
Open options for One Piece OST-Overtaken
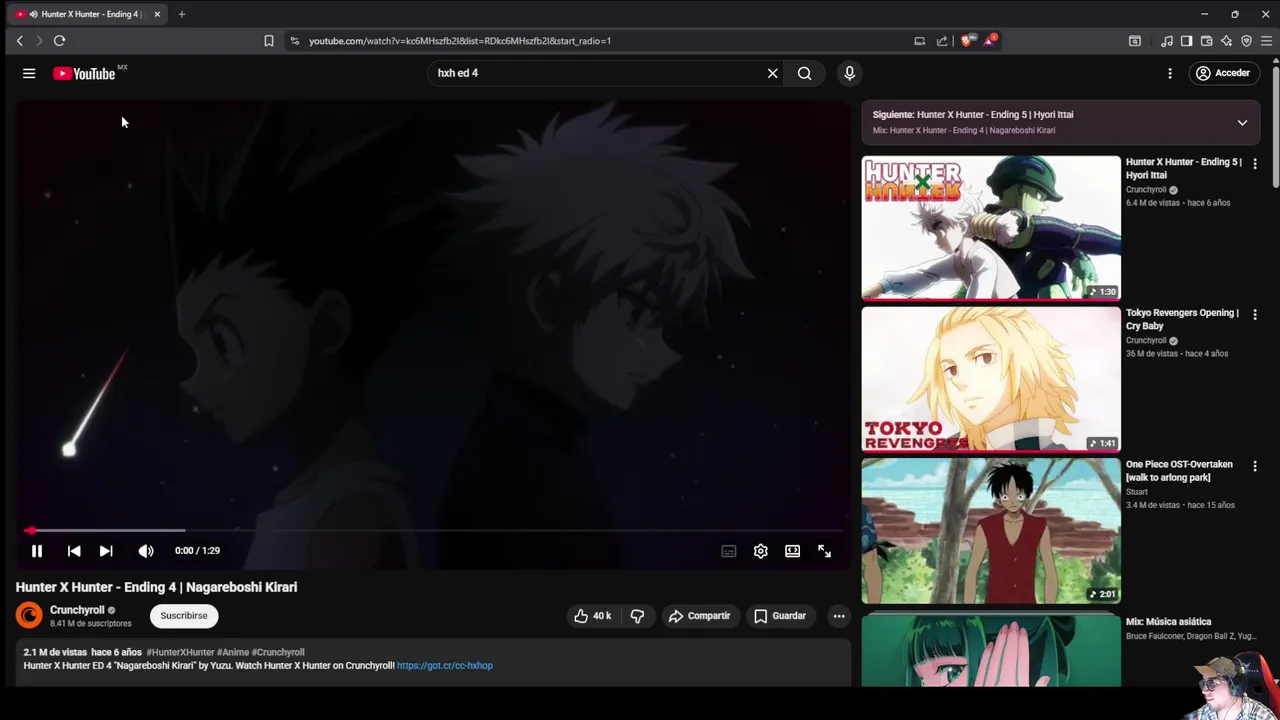1255,466
